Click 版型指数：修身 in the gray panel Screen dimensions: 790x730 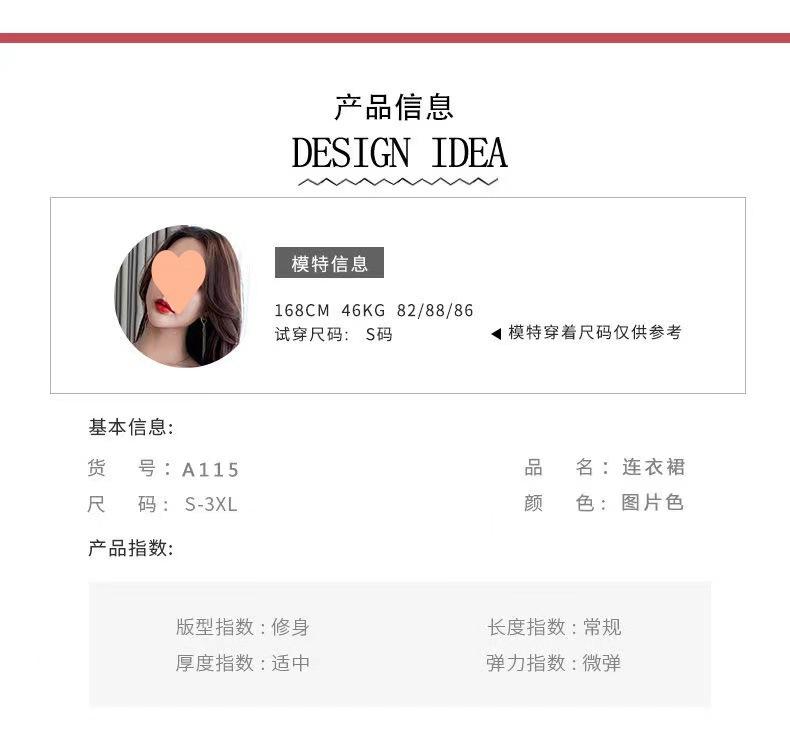(243, 627)
